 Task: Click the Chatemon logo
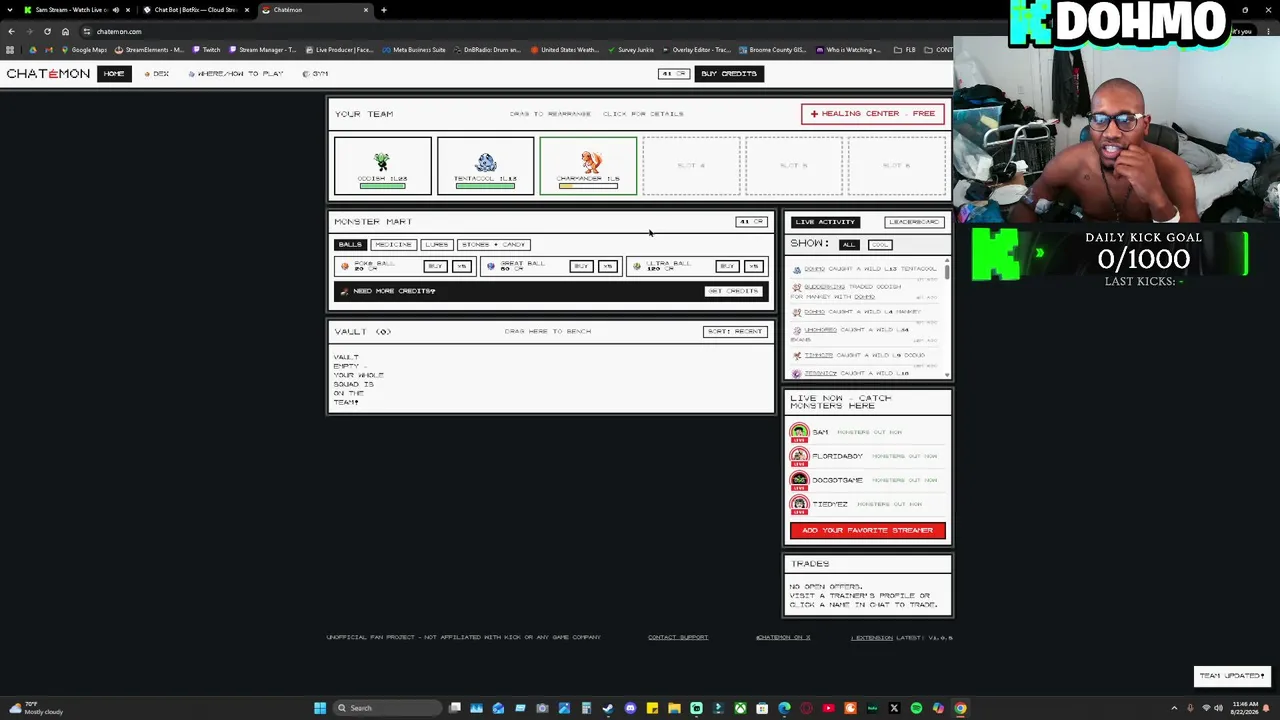click(48, 73)
